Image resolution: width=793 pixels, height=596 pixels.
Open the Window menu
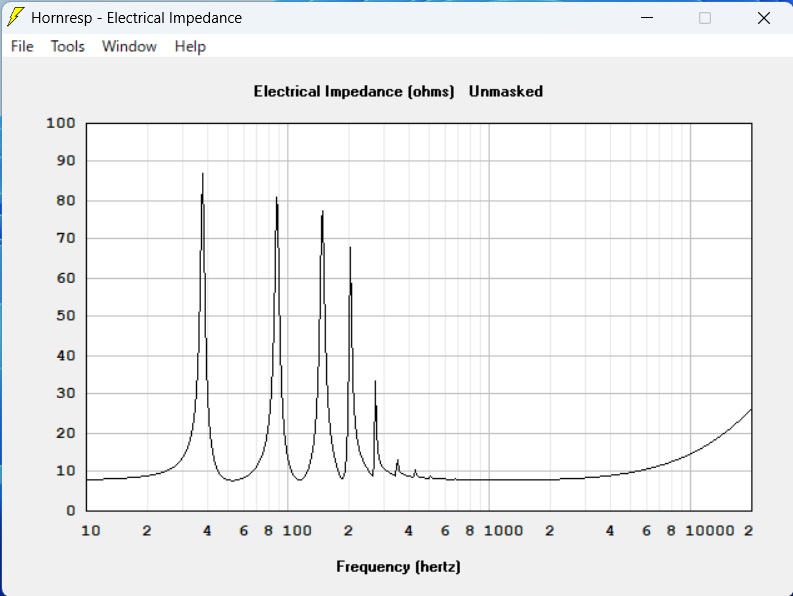[129, 46]
